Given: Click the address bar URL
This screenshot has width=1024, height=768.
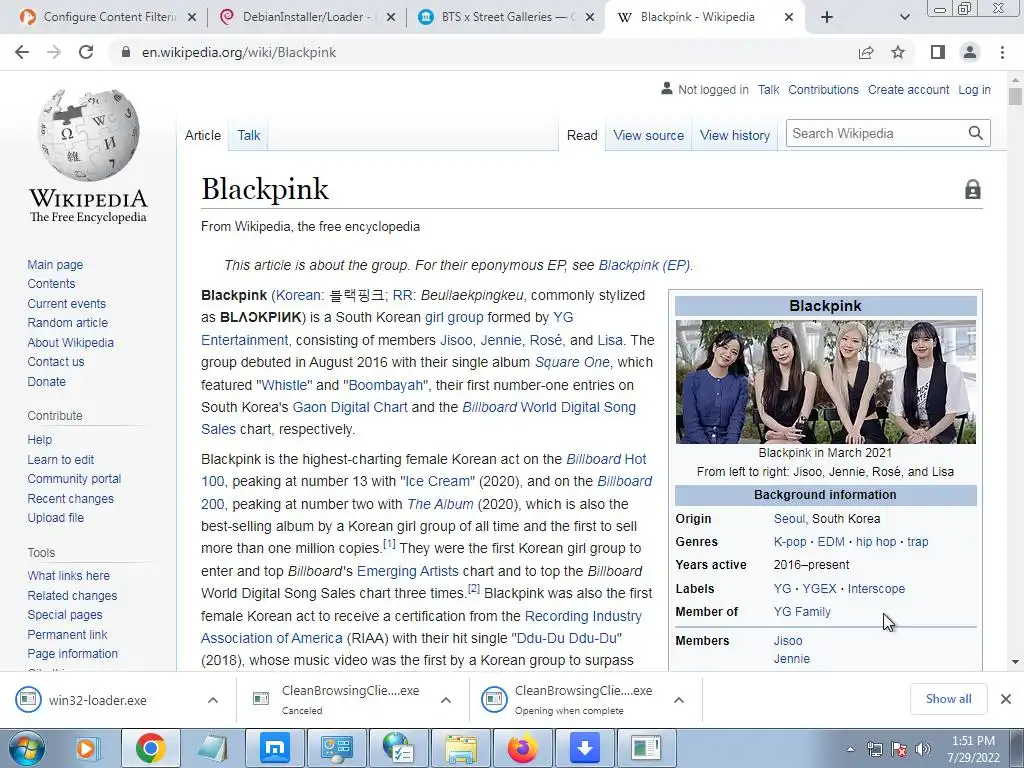Looking at the screenshot, I should pyautogui.click(x=239, y=52).
